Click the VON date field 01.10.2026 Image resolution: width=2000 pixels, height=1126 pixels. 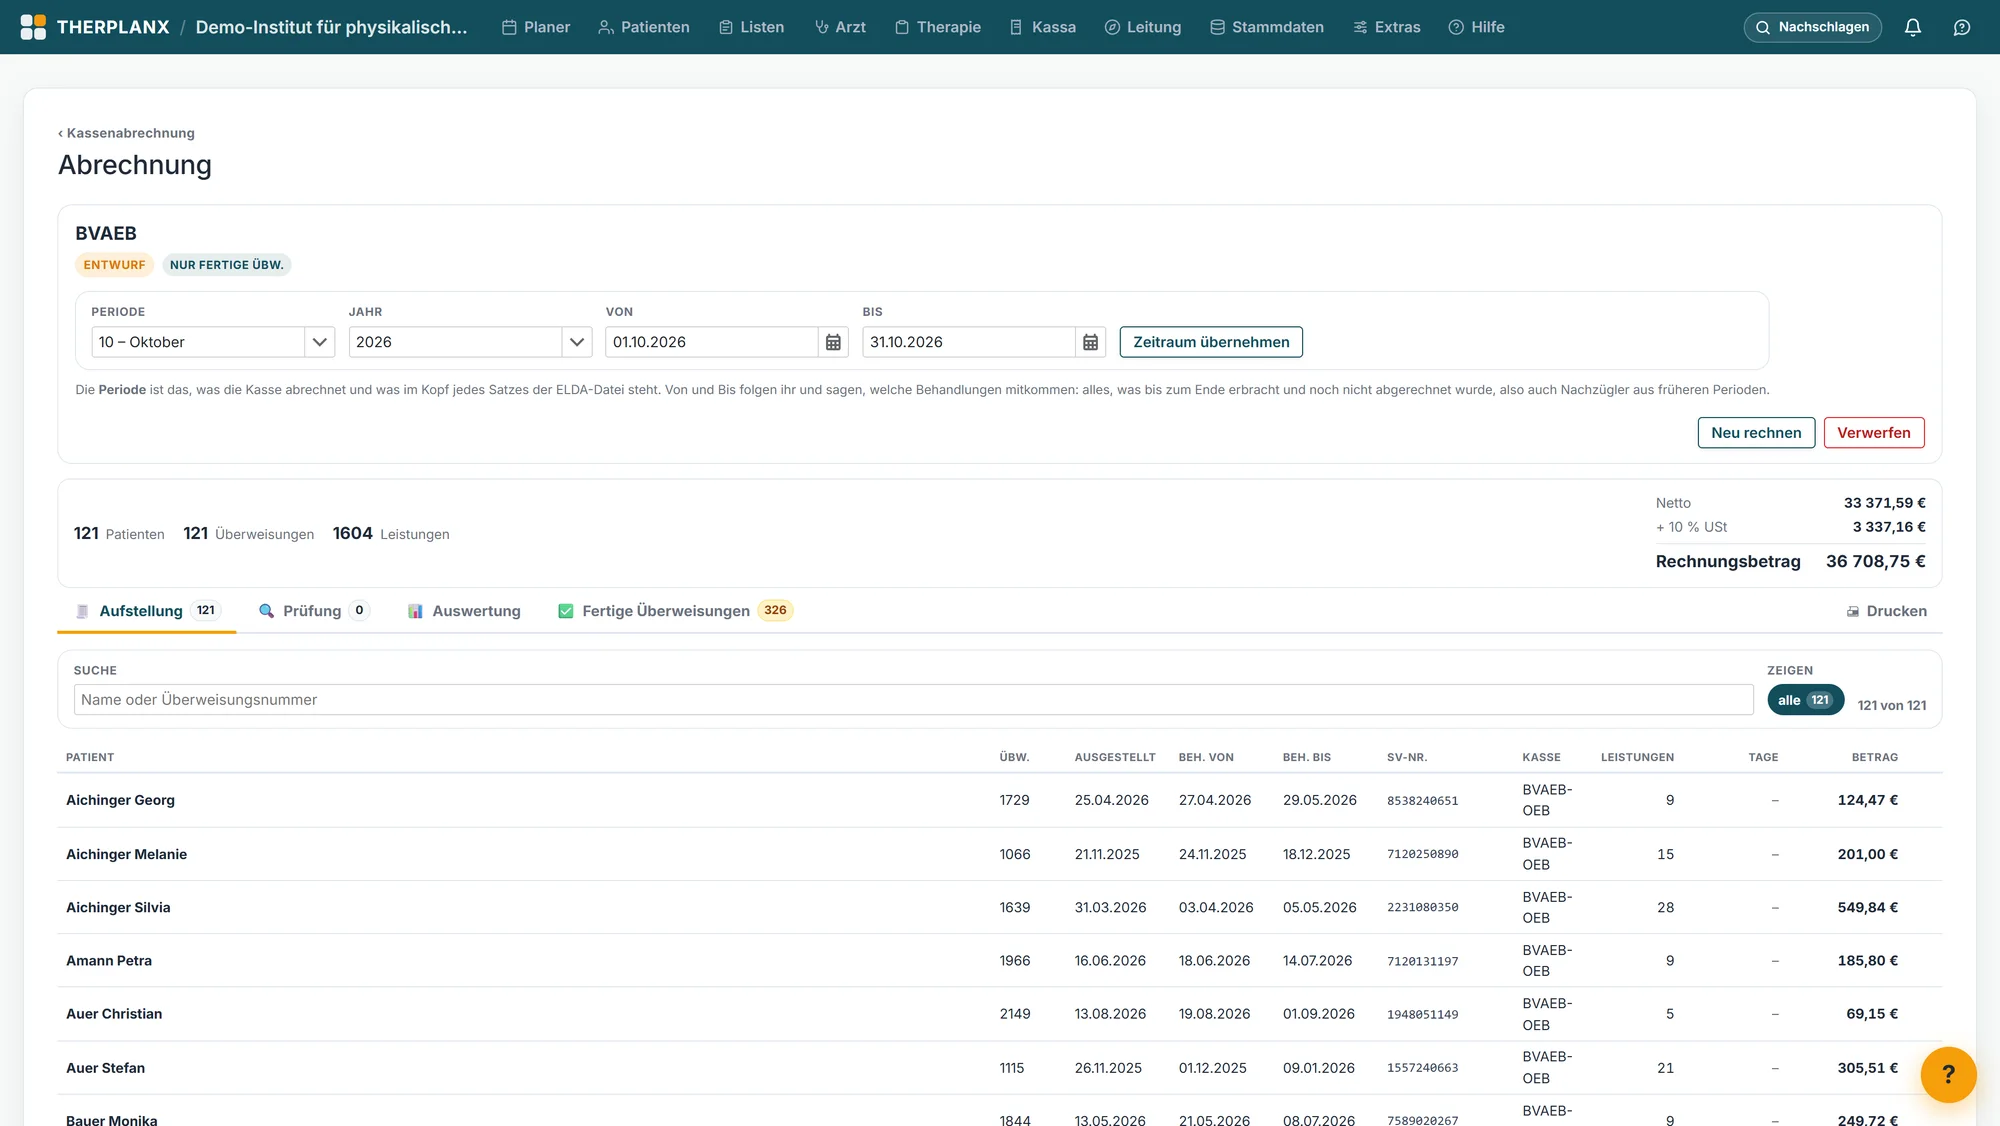coord(711,342)
